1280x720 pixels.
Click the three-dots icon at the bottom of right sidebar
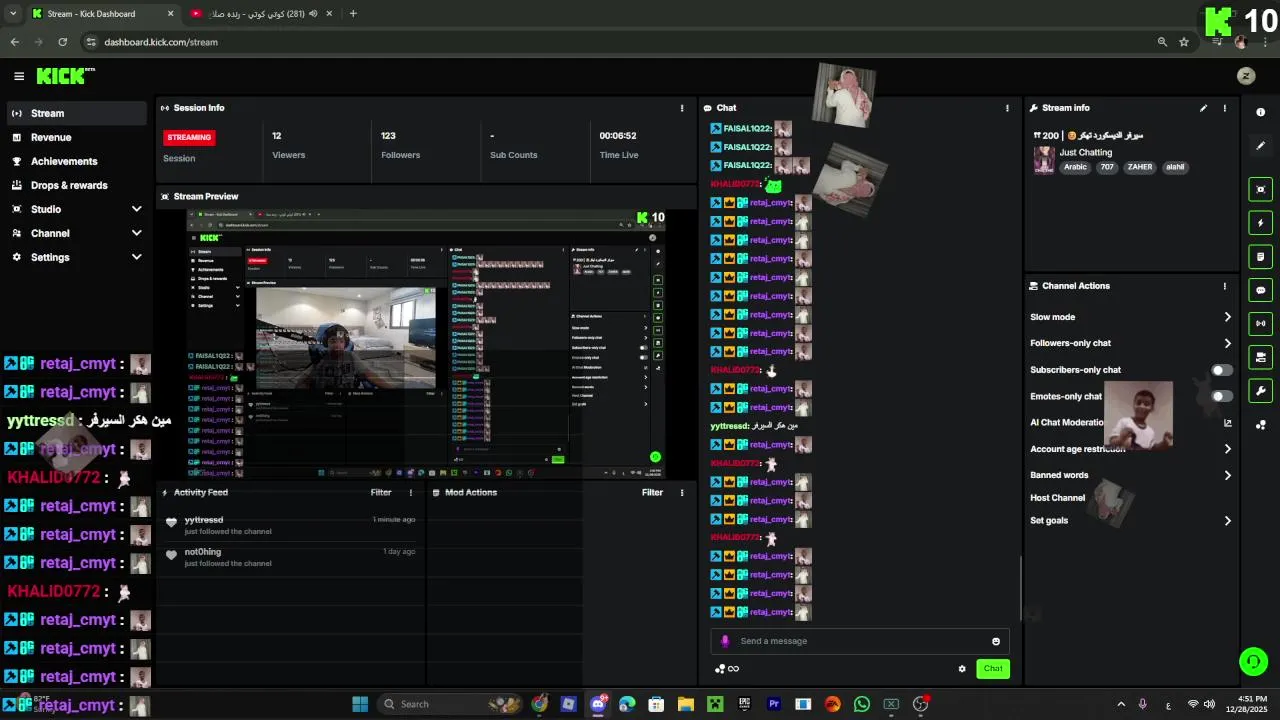pyautogui.click(x=1261, y=425)
